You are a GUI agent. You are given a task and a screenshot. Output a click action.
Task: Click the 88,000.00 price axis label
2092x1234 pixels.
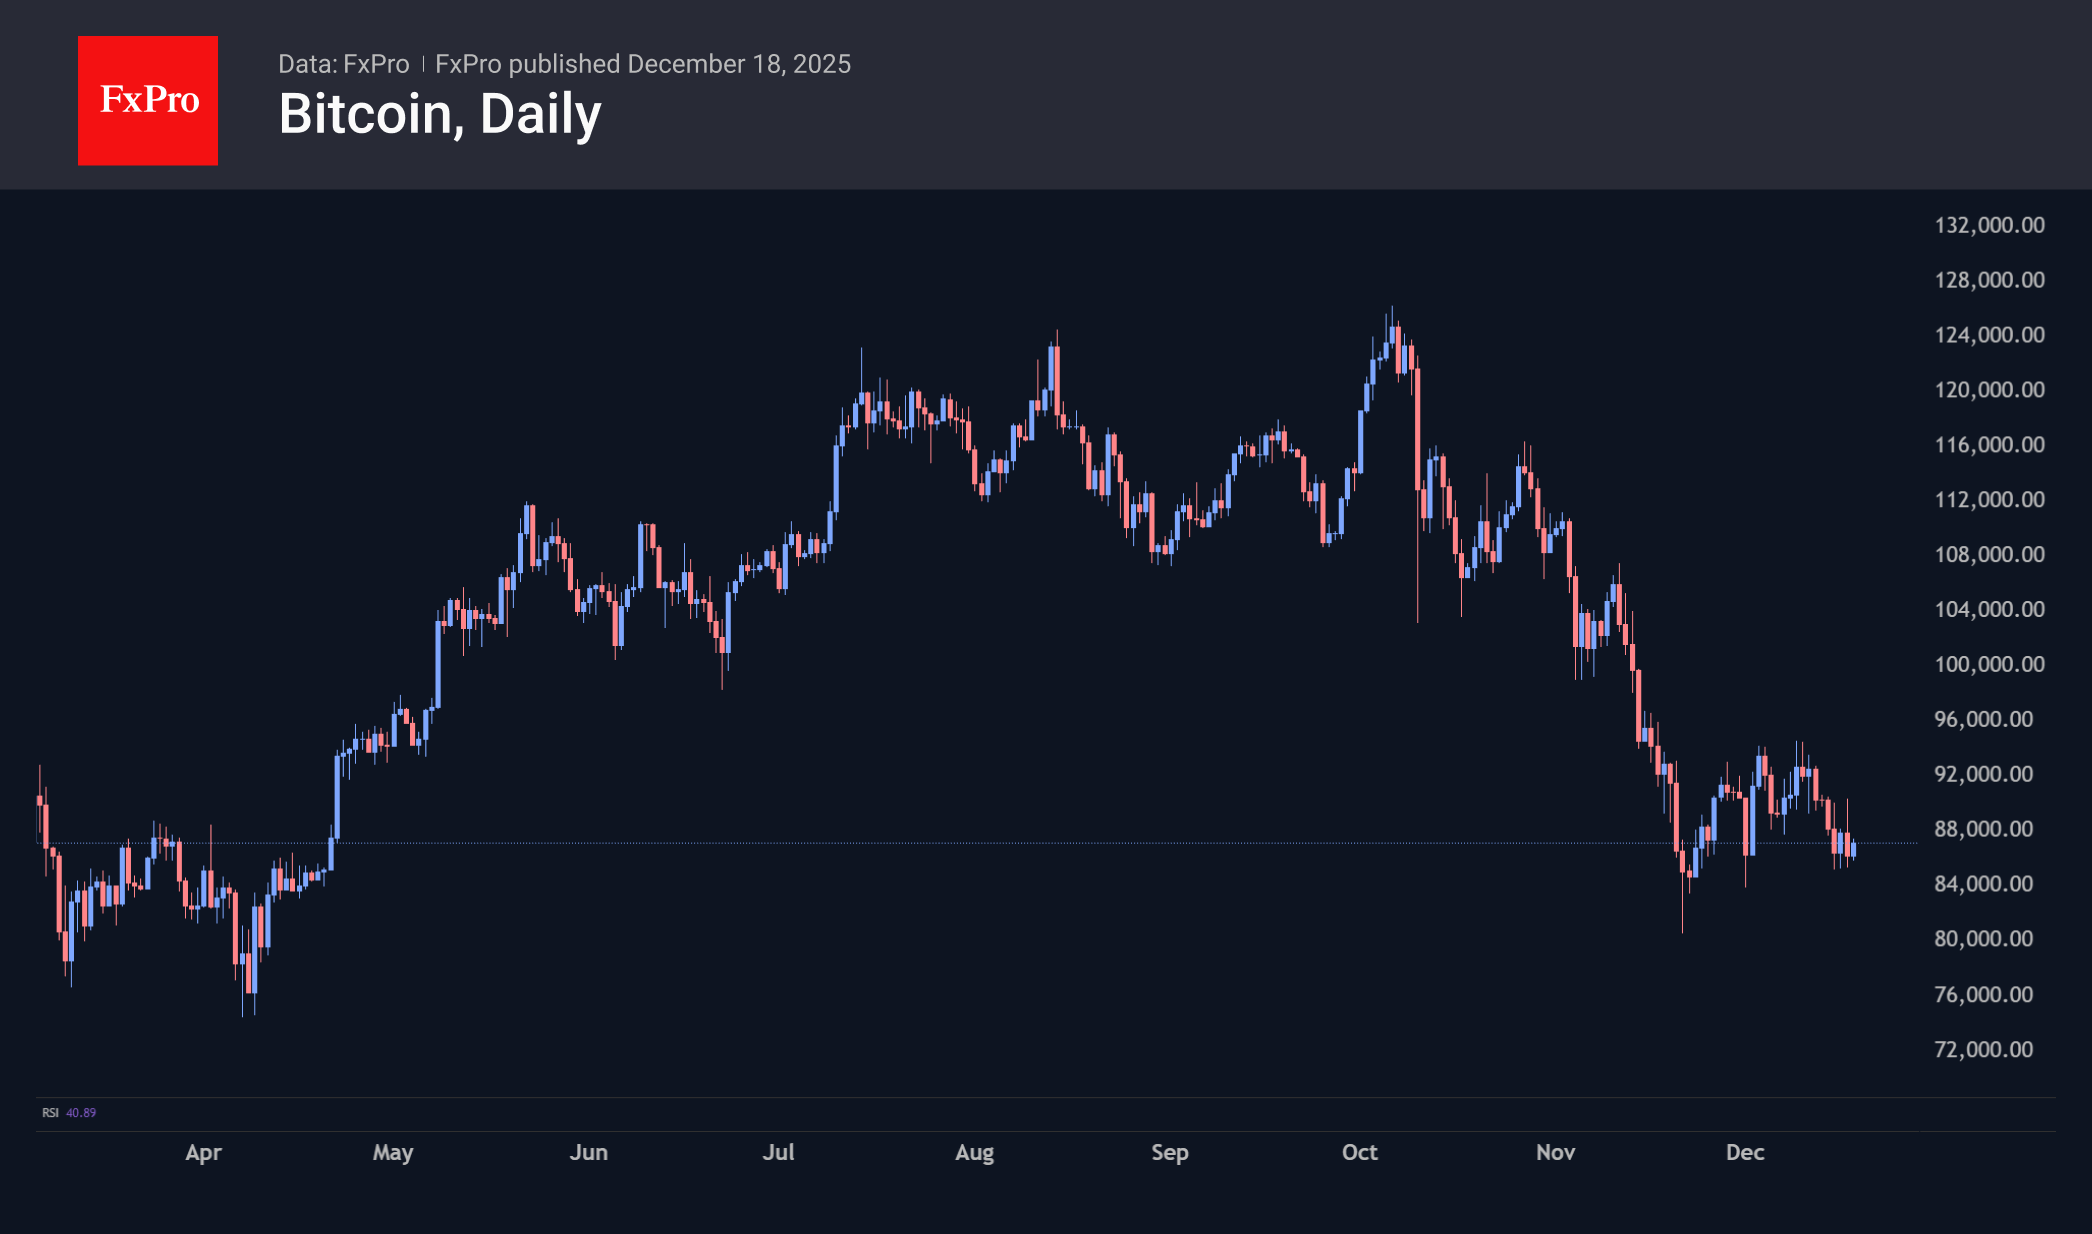click(1983, 829)
